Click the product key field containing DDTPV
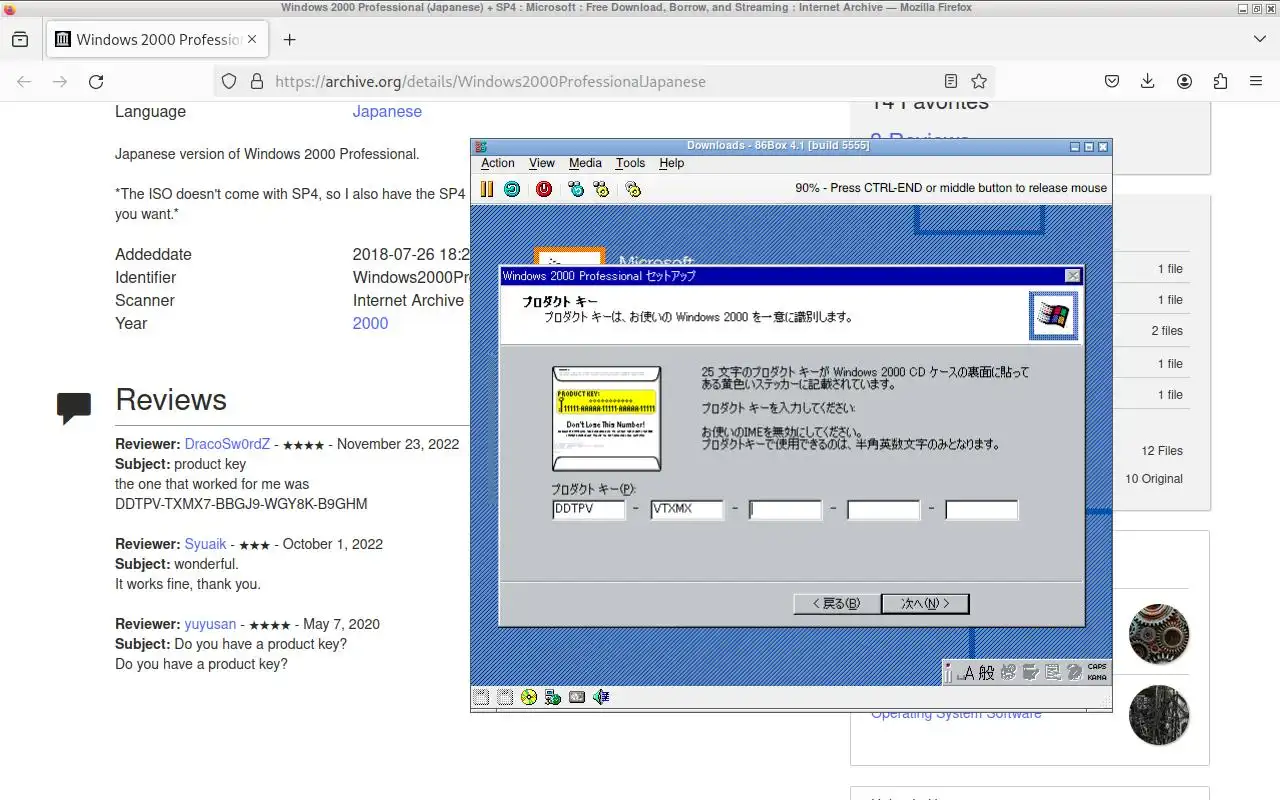Viewport: 1280px width, 800px height. pos(589,510)
